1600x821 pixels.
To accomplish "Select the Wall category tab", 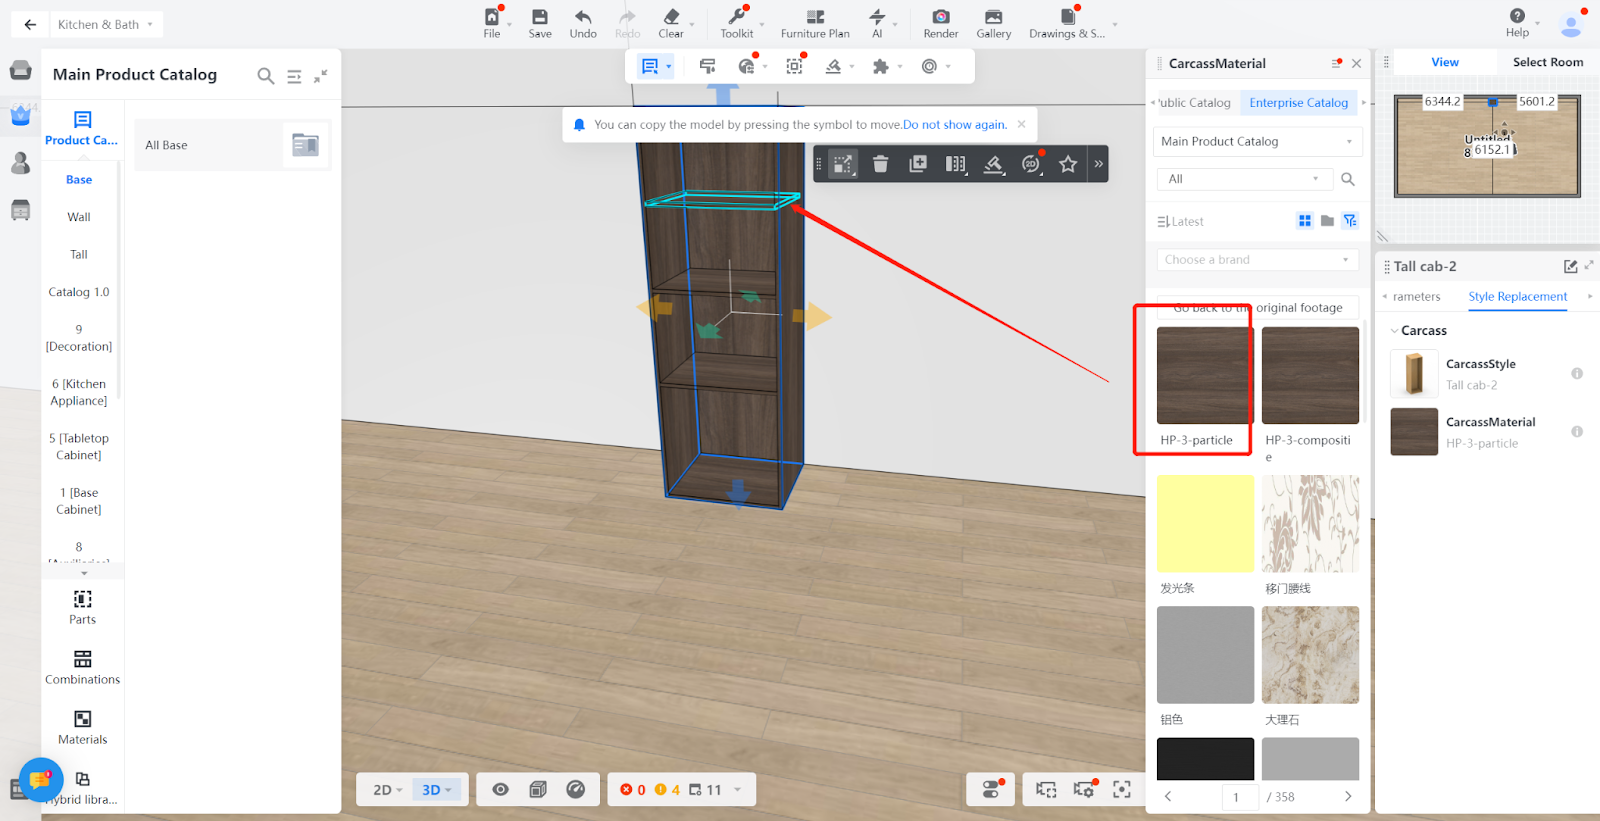I will pos(79,217).
